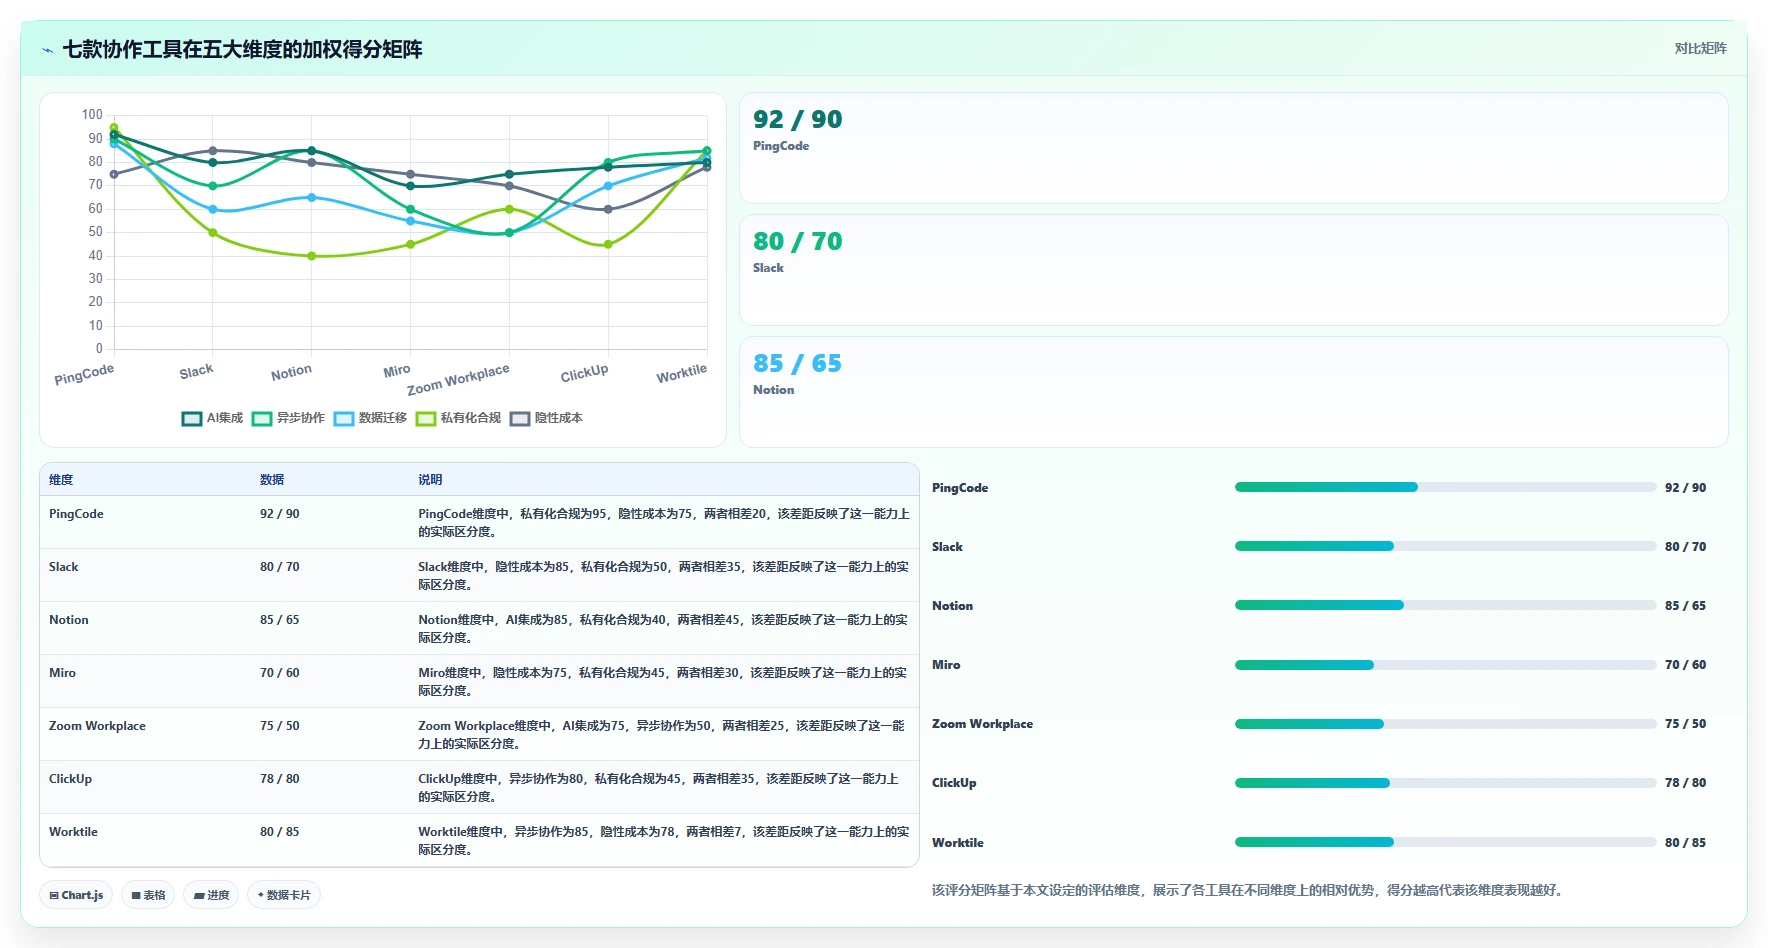Select the Notion row name in table
1768x948 pixels.
point(68,620)
